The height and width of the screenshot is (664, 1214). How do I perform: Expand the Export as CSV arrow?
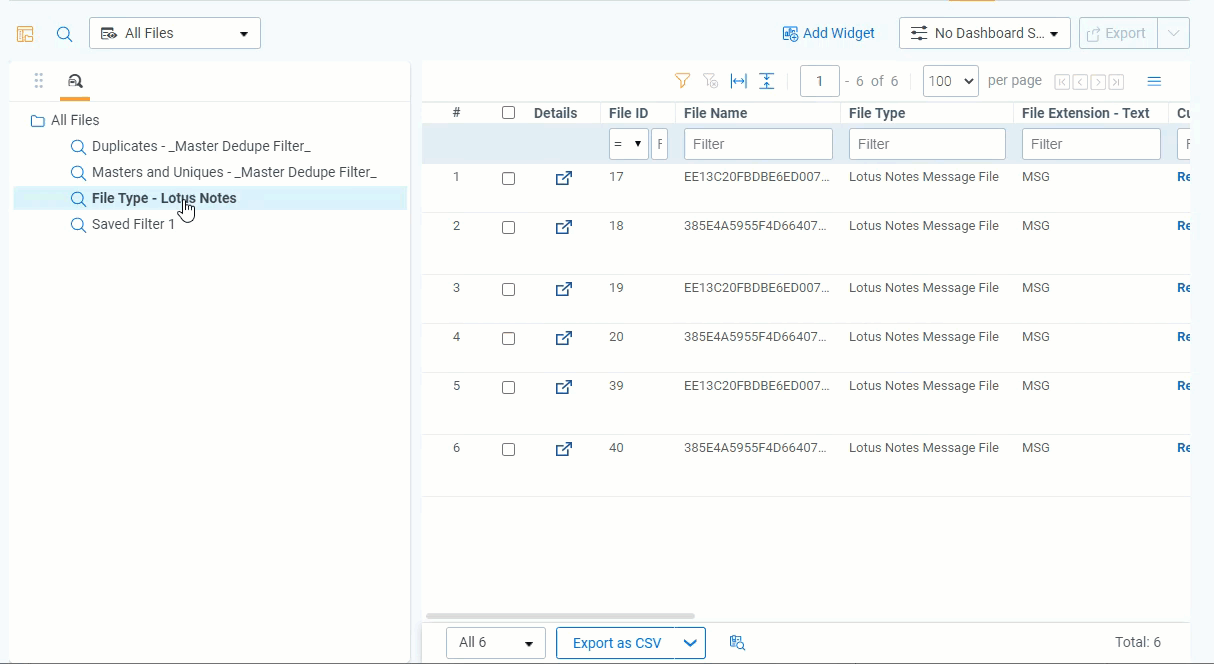tap(690, 643)
